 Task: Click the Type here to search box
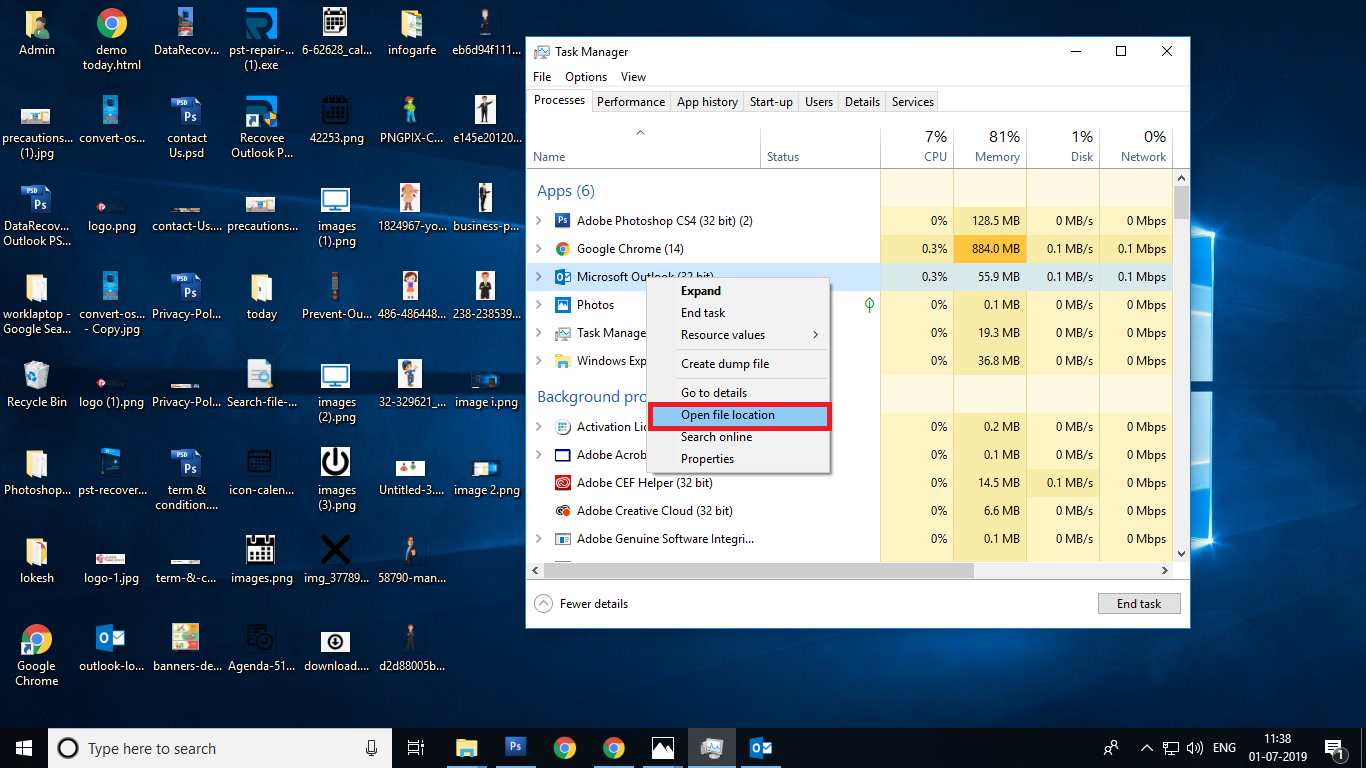[x=220, y=748]
